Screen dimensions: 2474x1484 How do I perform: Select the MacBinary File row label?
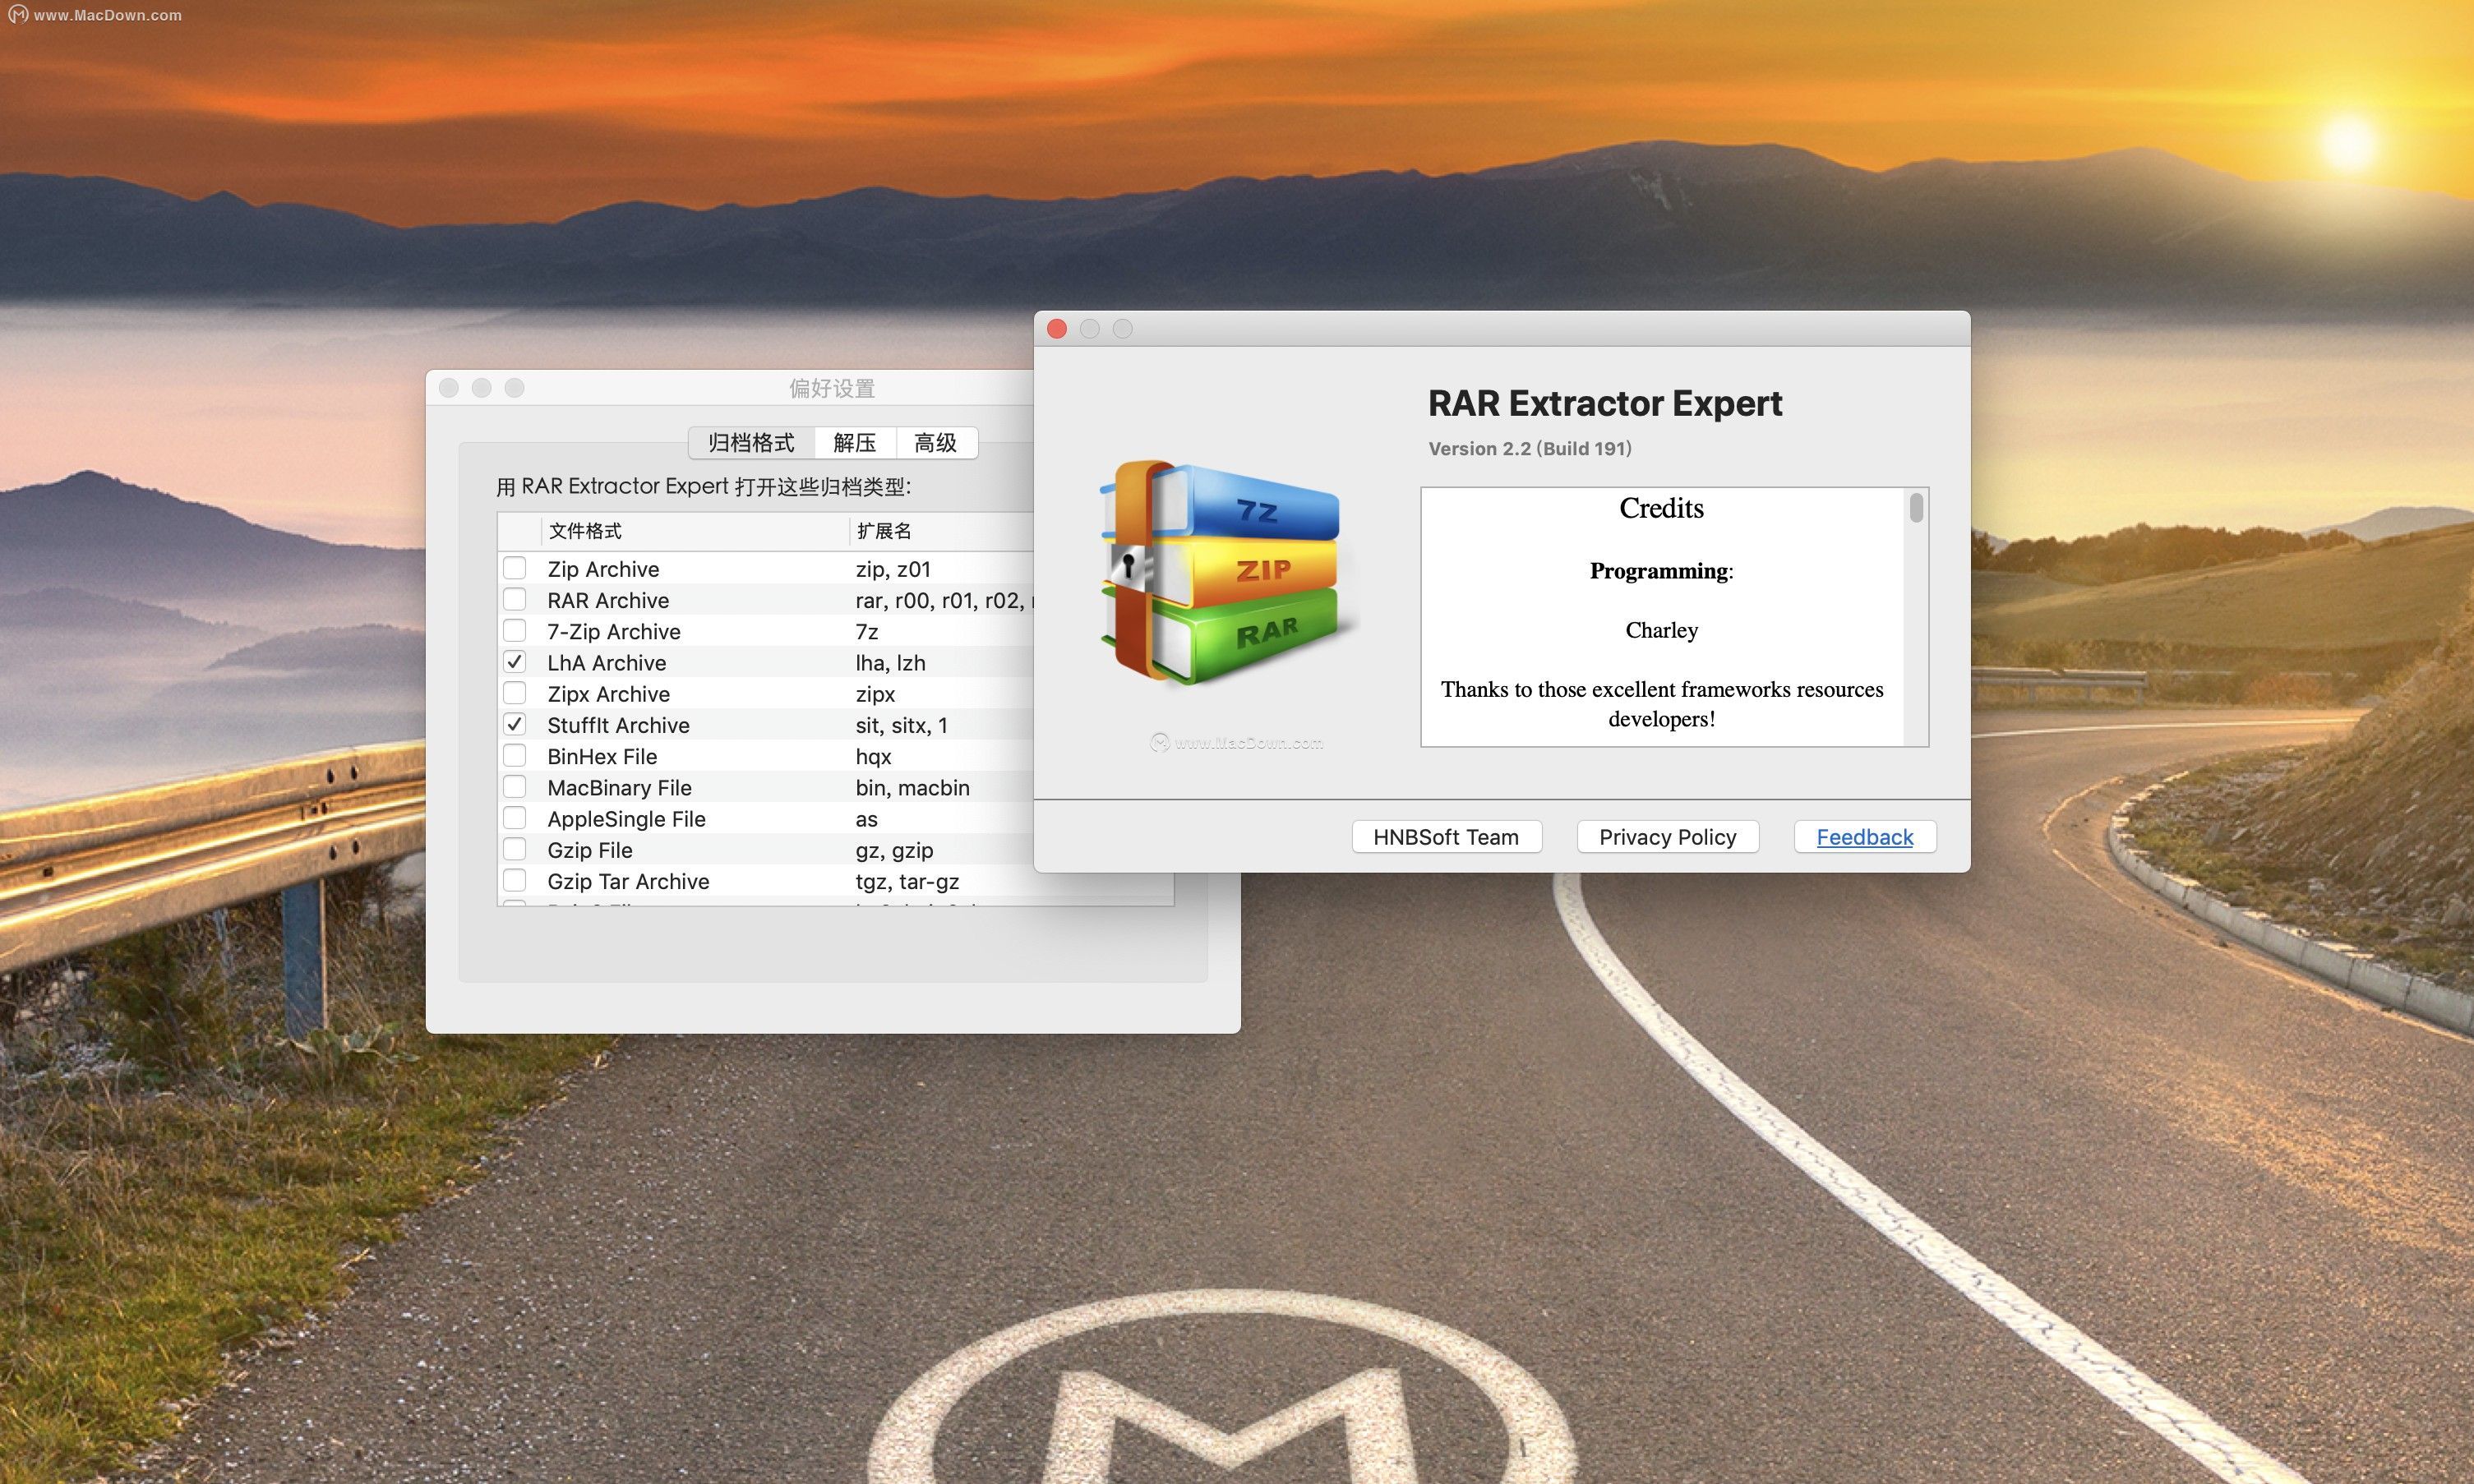click(x=619, y=788)
